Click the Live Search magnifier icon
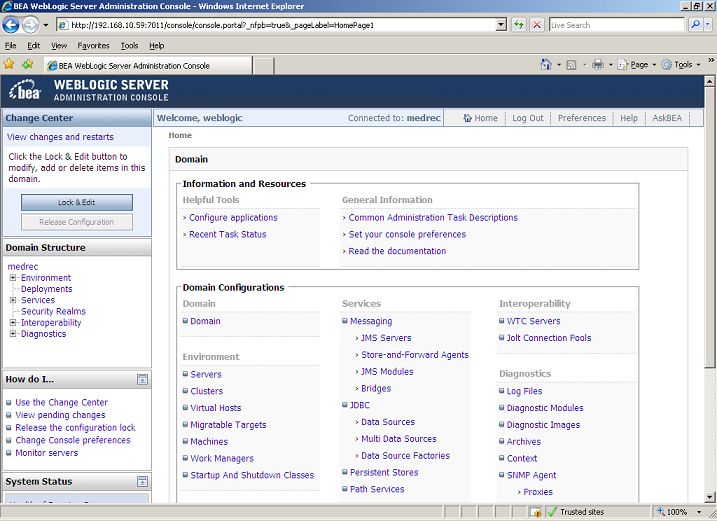This screenshot has height=521, width=717. (695, 25)
